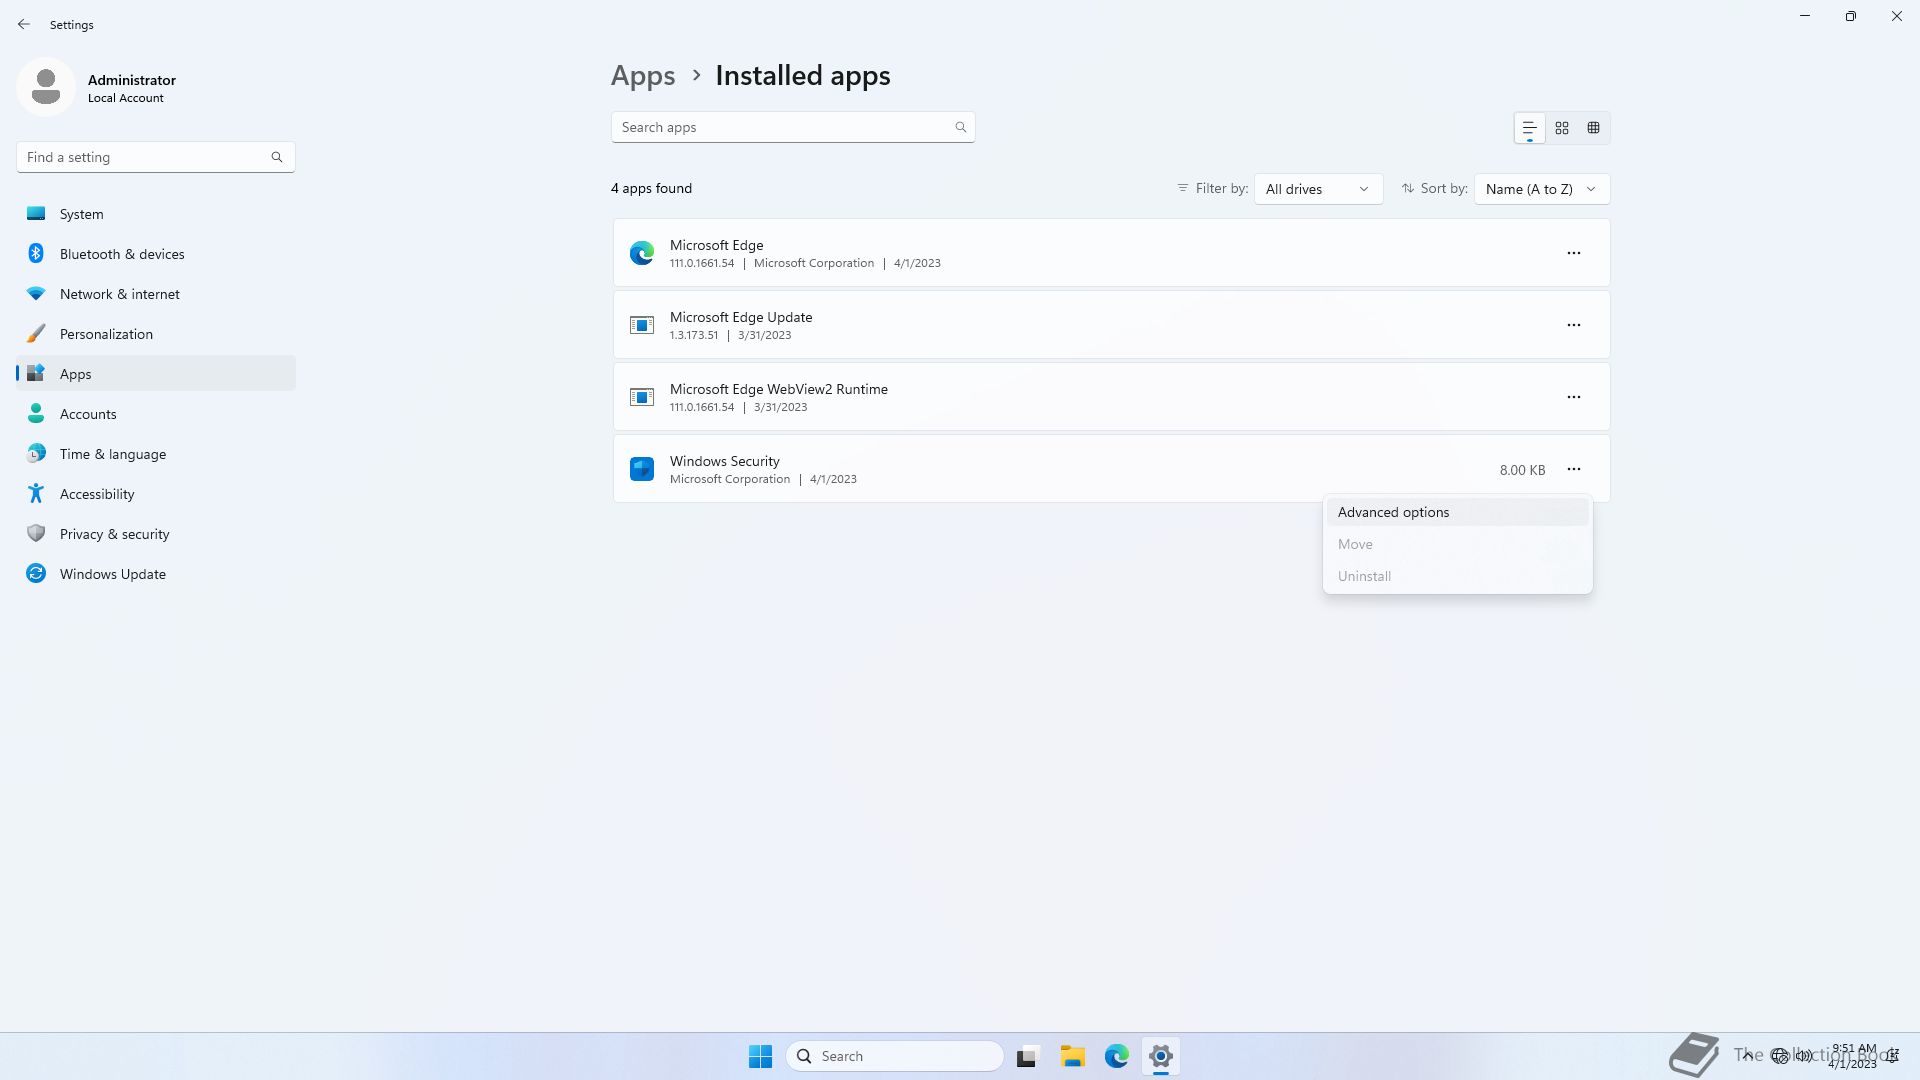Image resolution: width=1920 pixels, height=1080 pixels.
Task: Go to Privacy & security settings
Action: coord(114,534)
